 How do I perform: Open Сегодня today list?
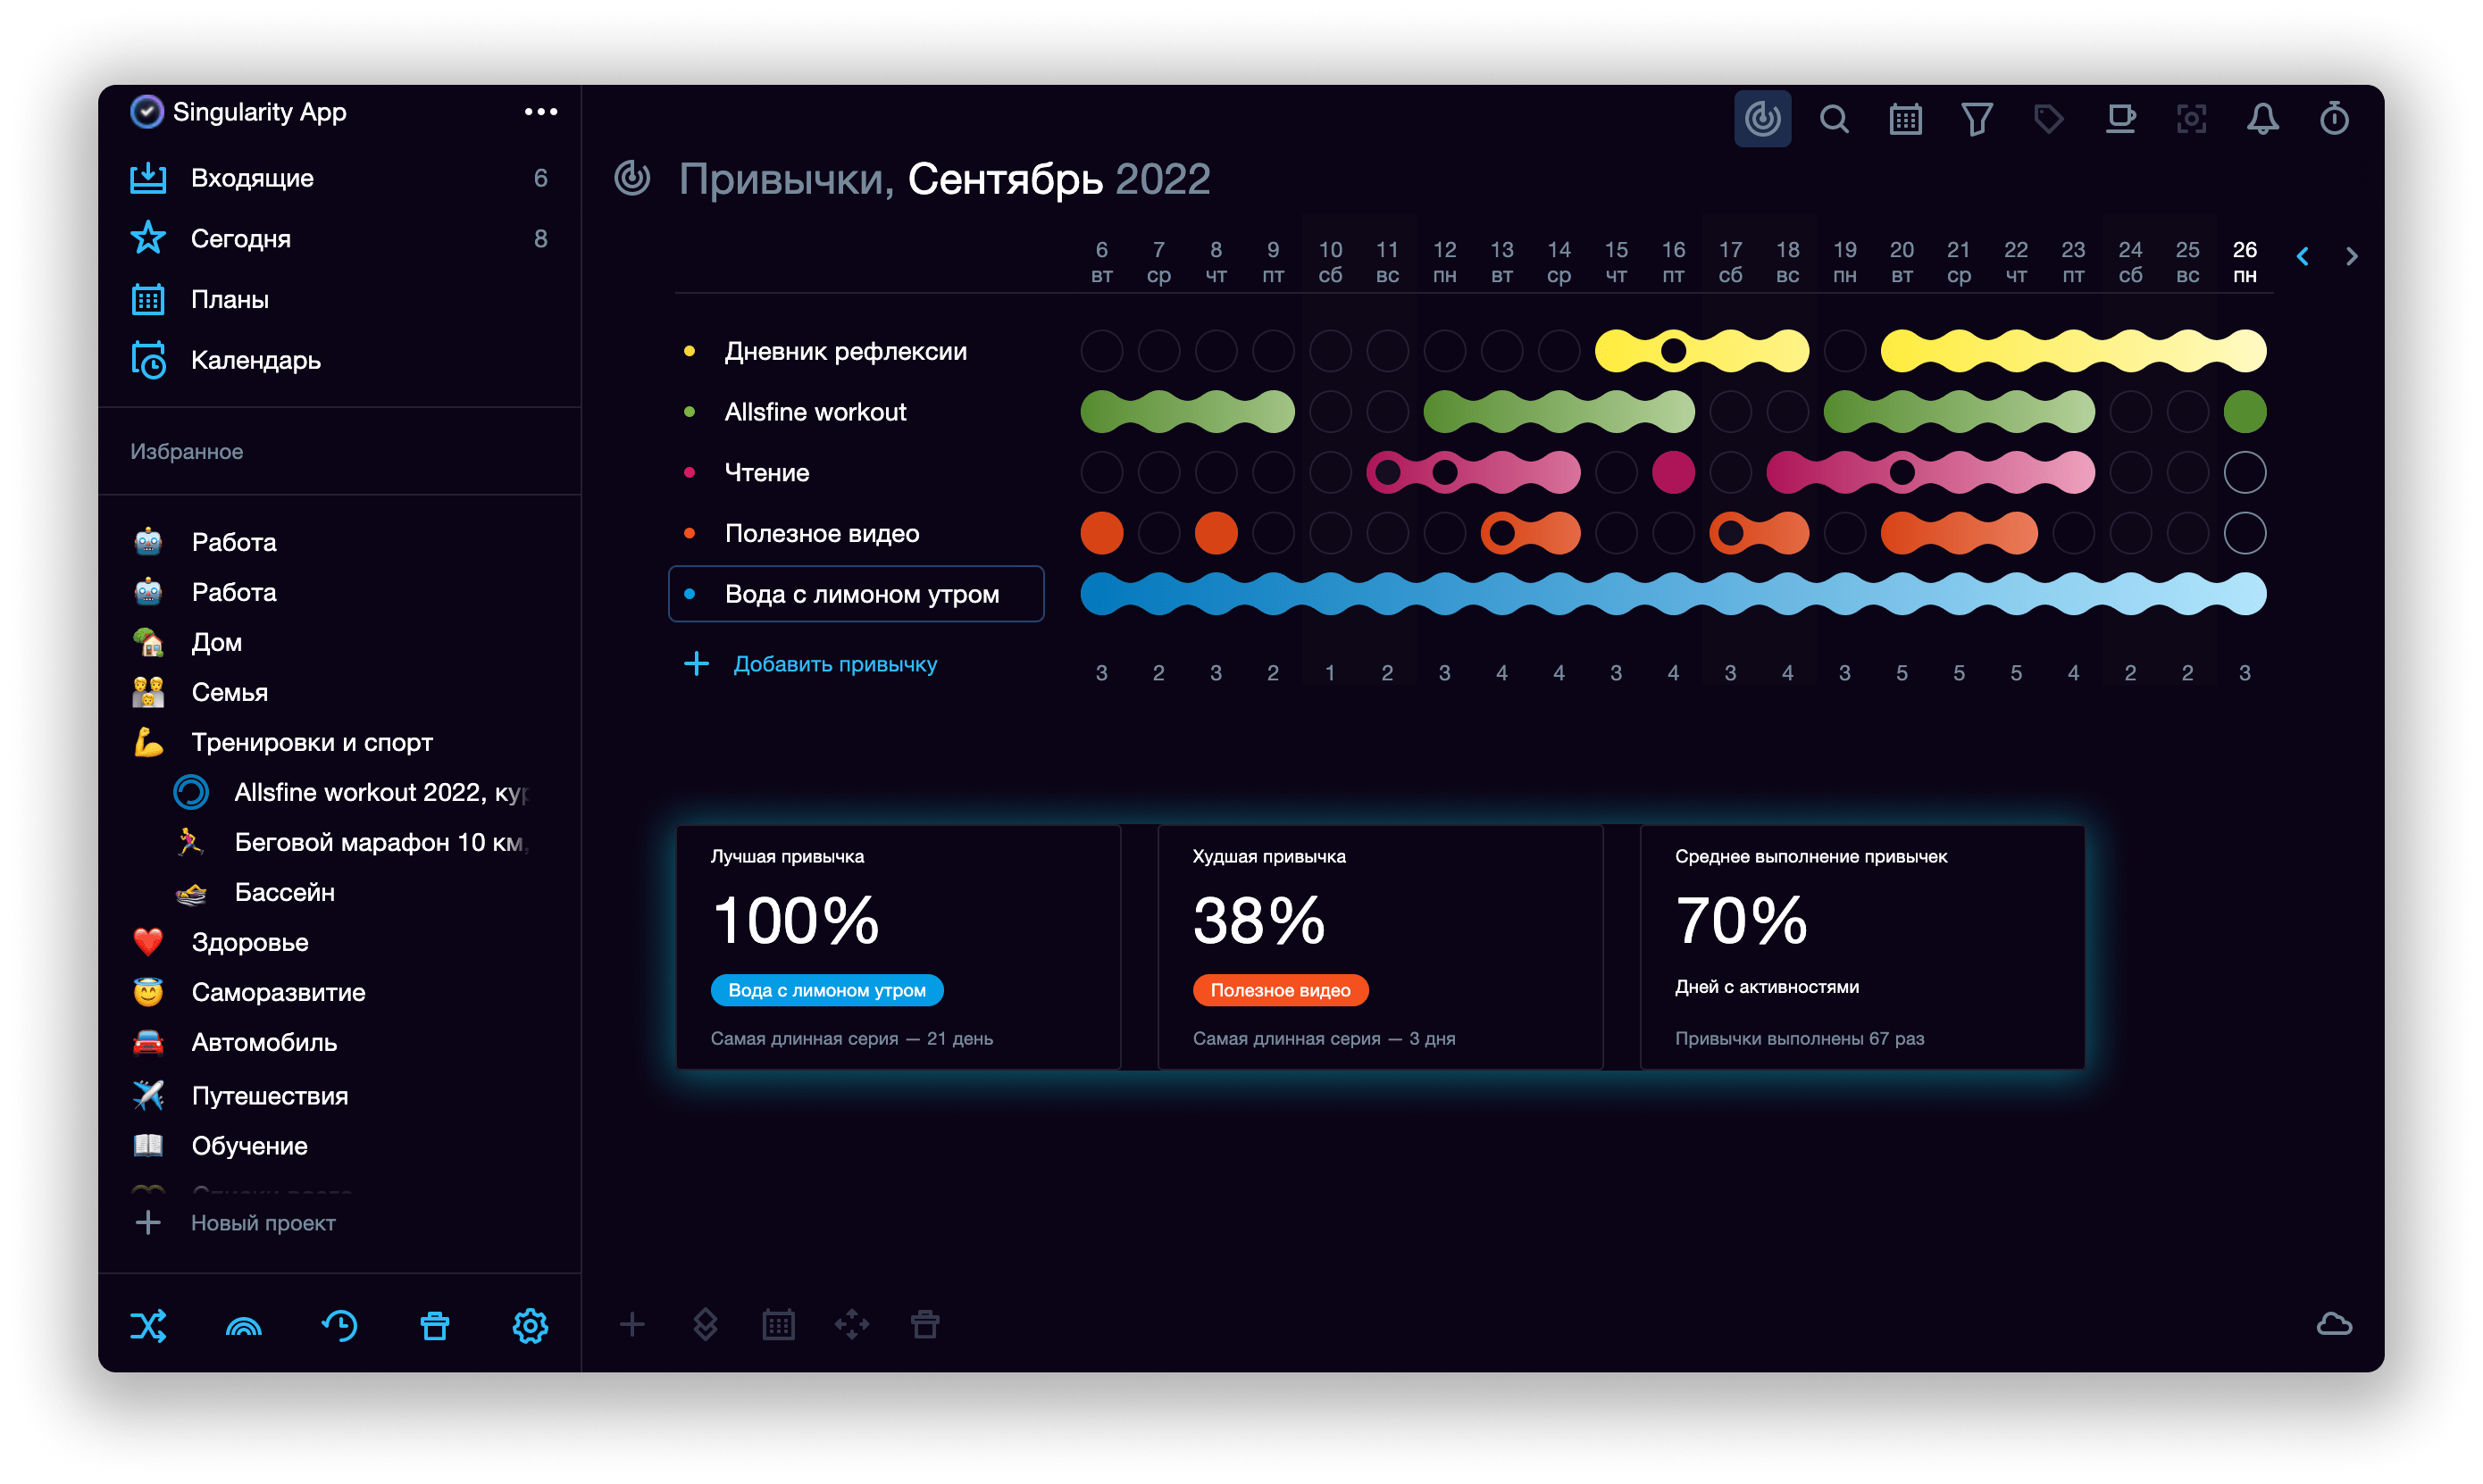tap(340, 239)
